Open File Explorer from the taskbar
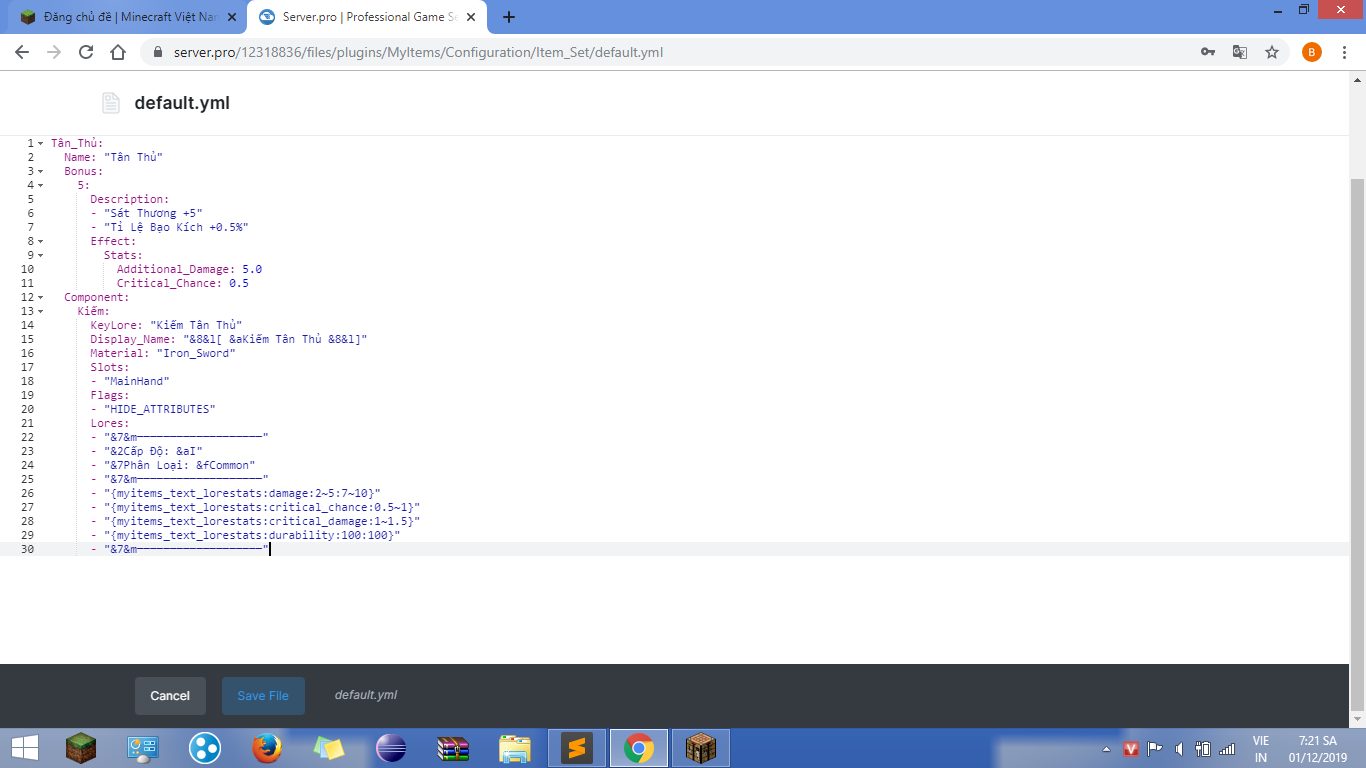This screenshot has height=768, width=1366. point(515,748)
